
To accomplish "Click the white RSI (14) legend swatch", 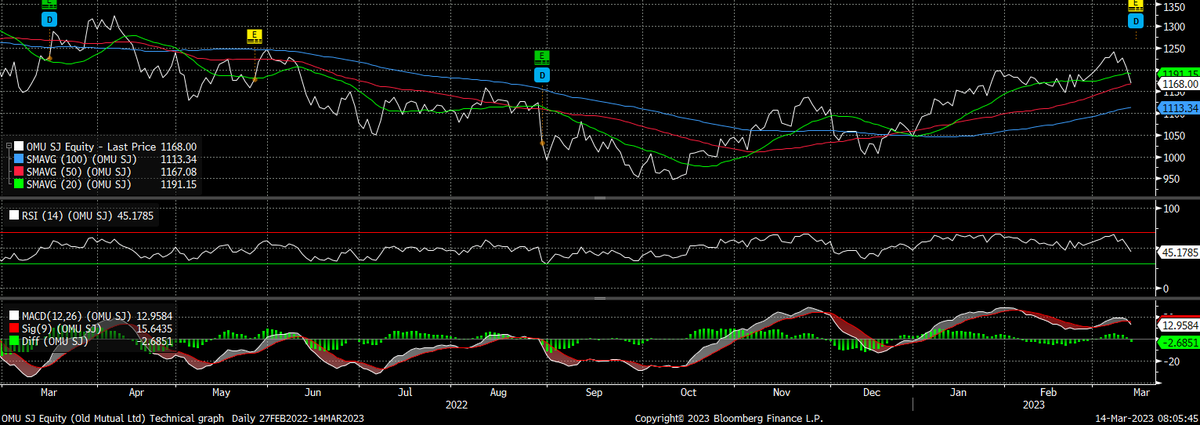I will [13, 215].
